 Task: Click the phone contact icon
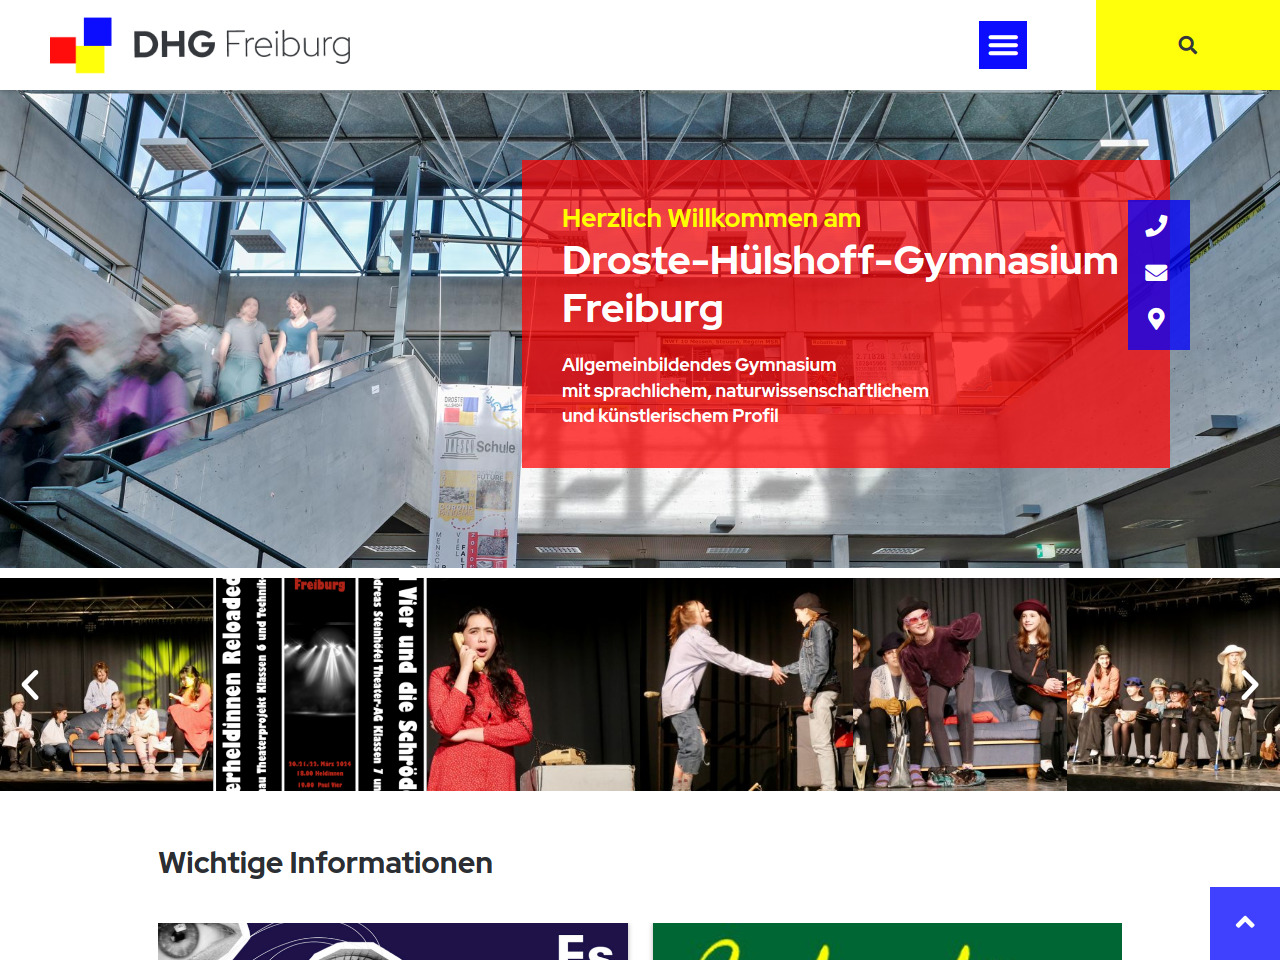(x=1156, y=227)
